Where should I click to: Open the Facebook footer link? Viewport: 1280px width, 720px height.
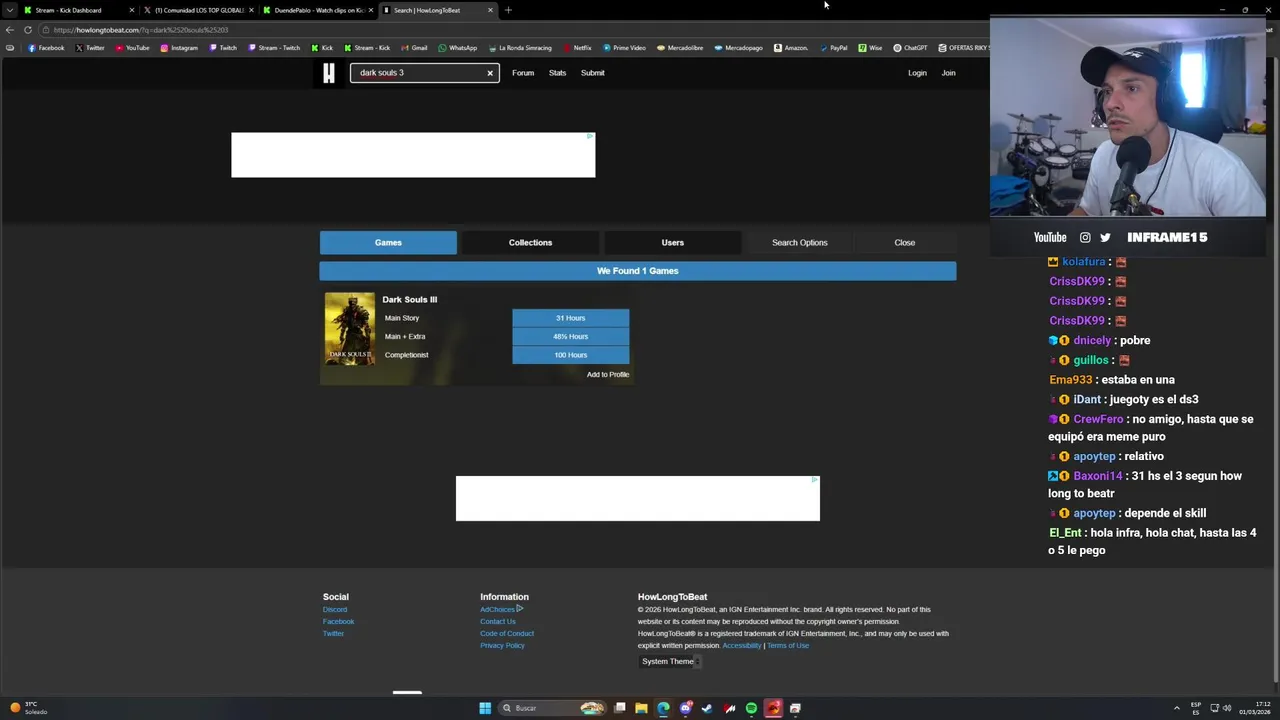point(338,621)
